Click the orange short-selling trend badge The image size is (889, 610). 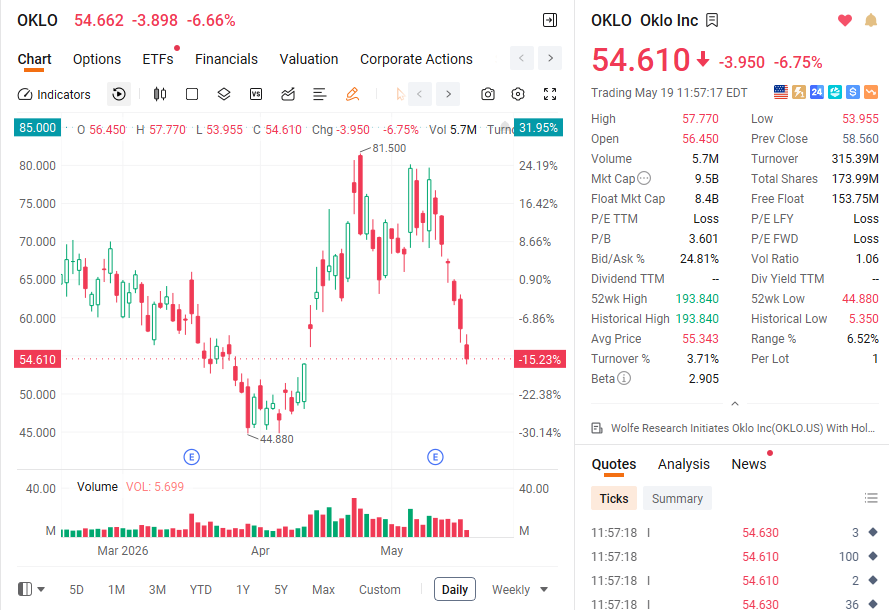click(x=871, y=92)
